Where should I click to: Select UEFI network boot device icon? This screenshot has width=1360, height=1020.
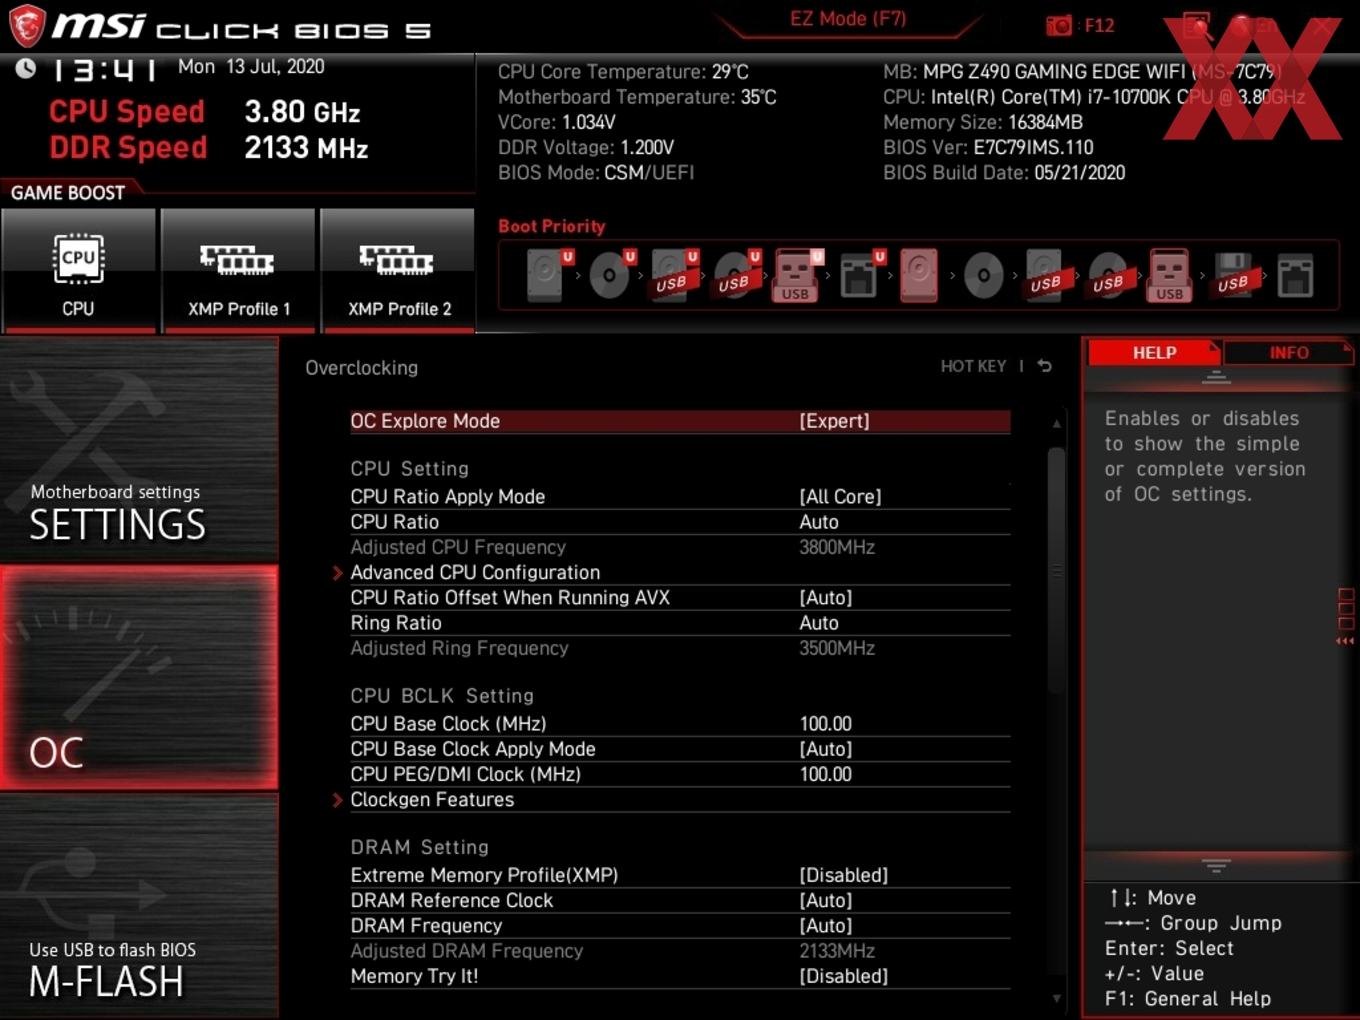point(860,275)
